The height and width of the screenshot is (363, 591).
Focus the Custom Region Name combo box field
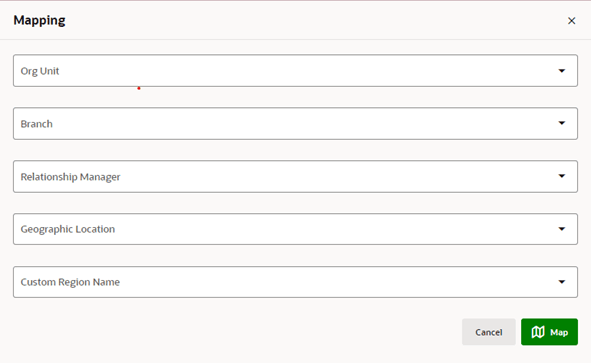(x=295, y=282)
